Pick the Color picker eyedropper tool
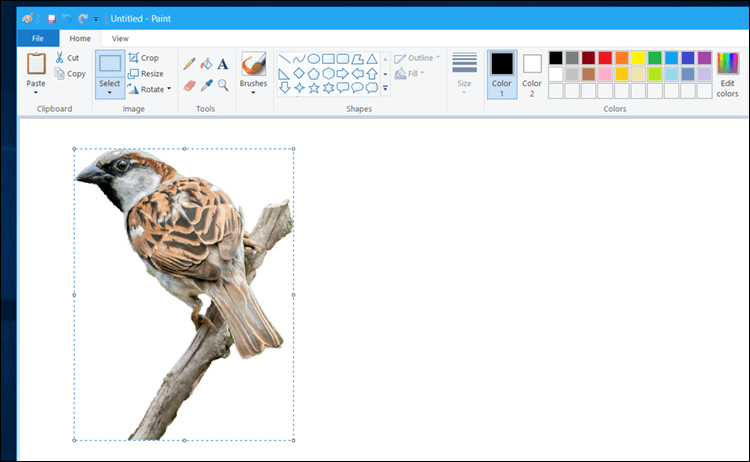The image size is (750, 462). click(x=206, y=86)
